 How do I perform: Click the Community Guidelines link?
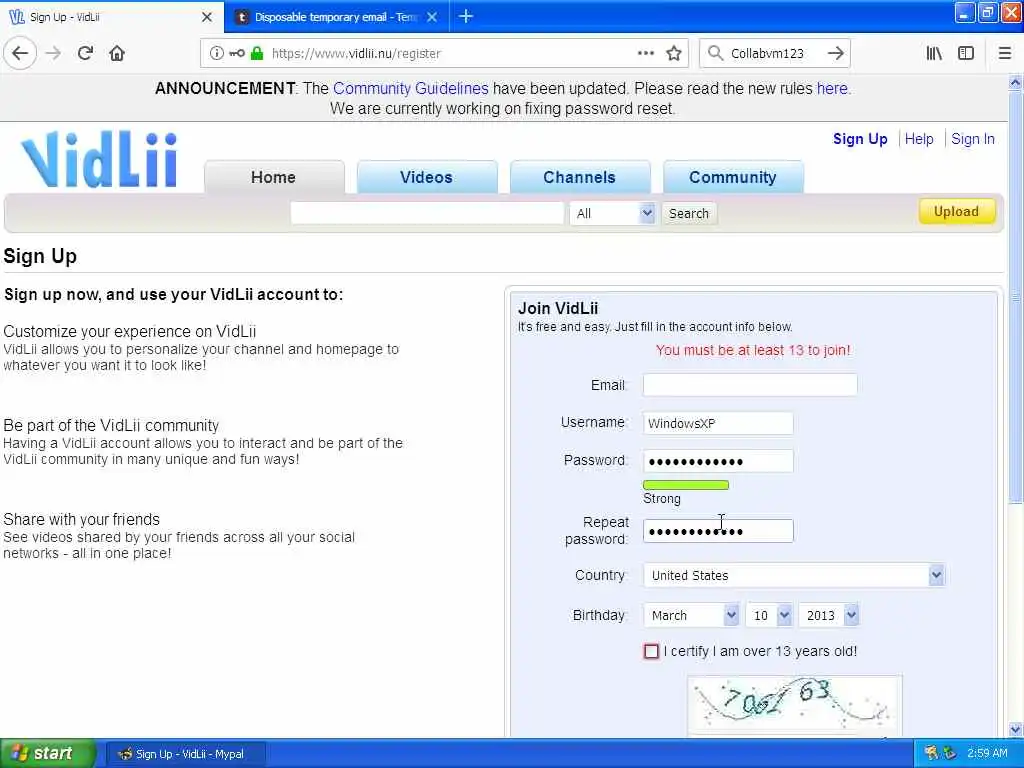410,88
